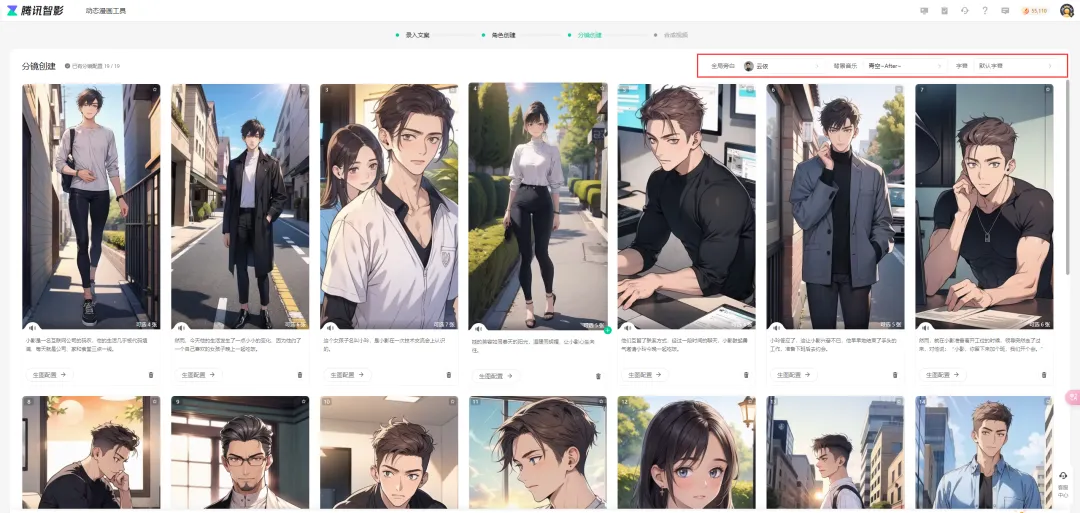Click 生图配置 button on card 3
The height and width of the screenshot is (513, 1080).
pyautogui.click(x=347, y=375)
